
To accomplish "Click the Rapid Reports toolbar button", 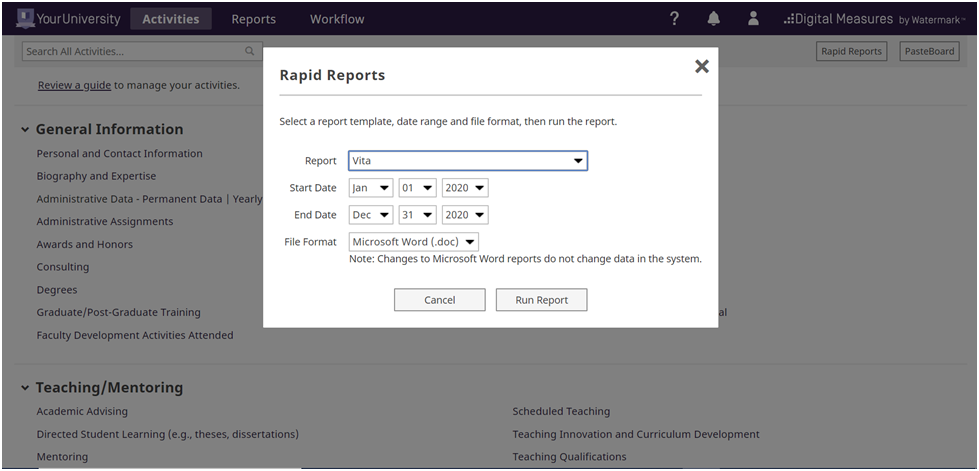I will coord(851,51).
